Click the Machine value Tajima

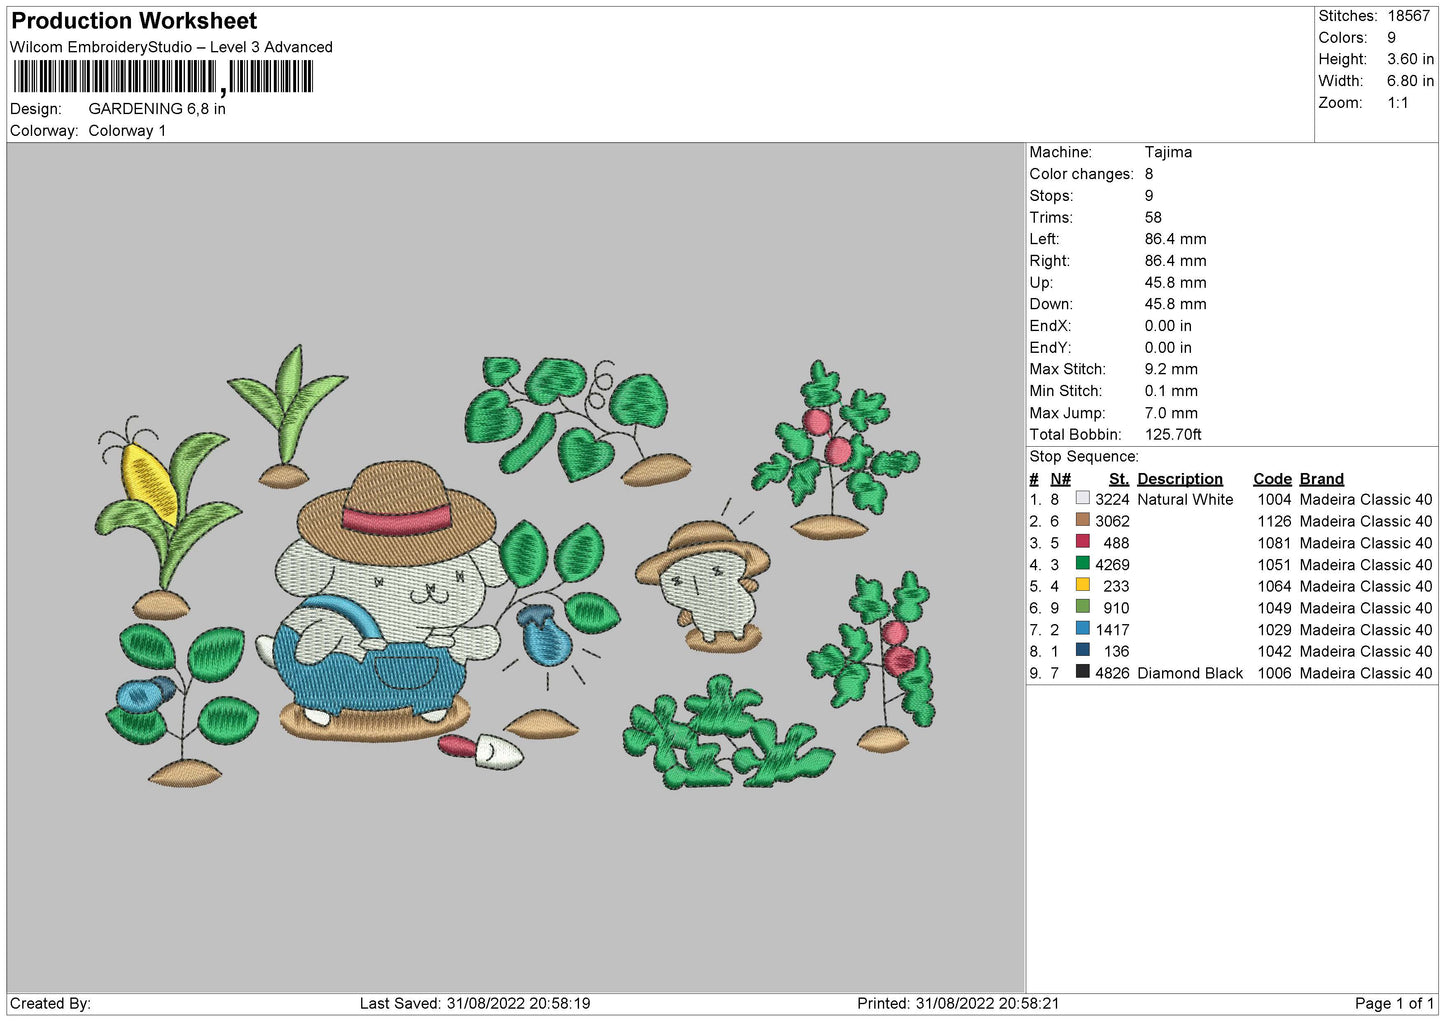1168,152
